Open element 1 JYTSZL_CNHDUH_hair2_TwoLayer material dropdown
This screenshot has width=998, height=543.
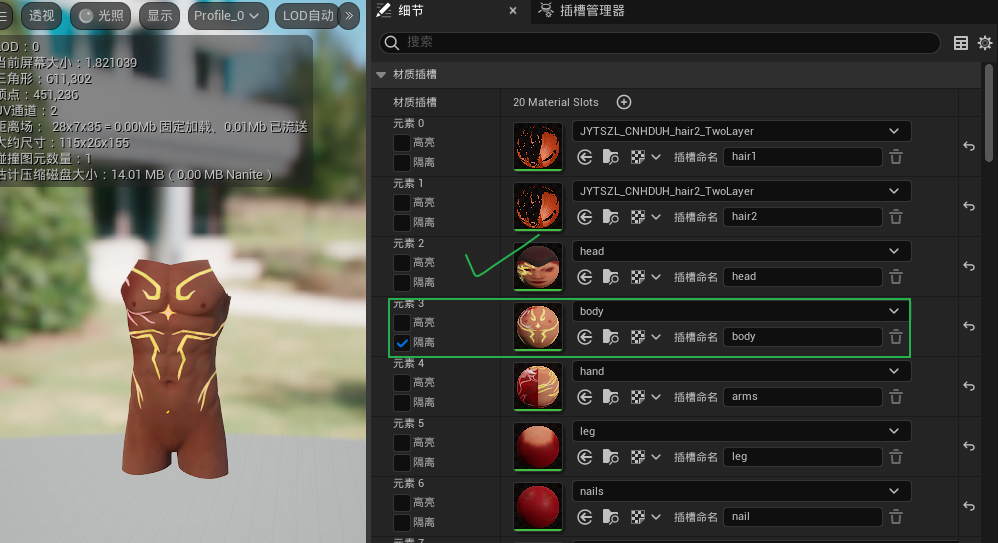741,191
